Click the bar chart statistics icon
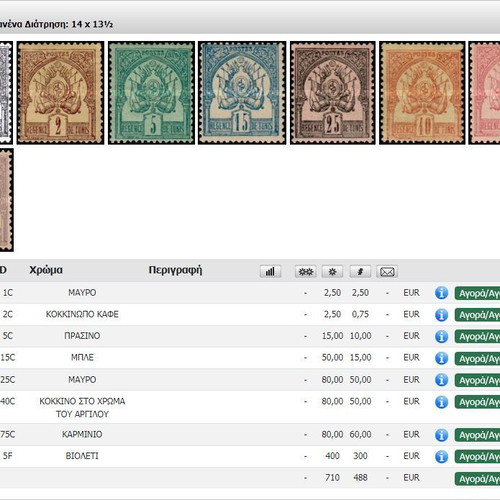This screenshot has height=500, width=500. point(270,271)
